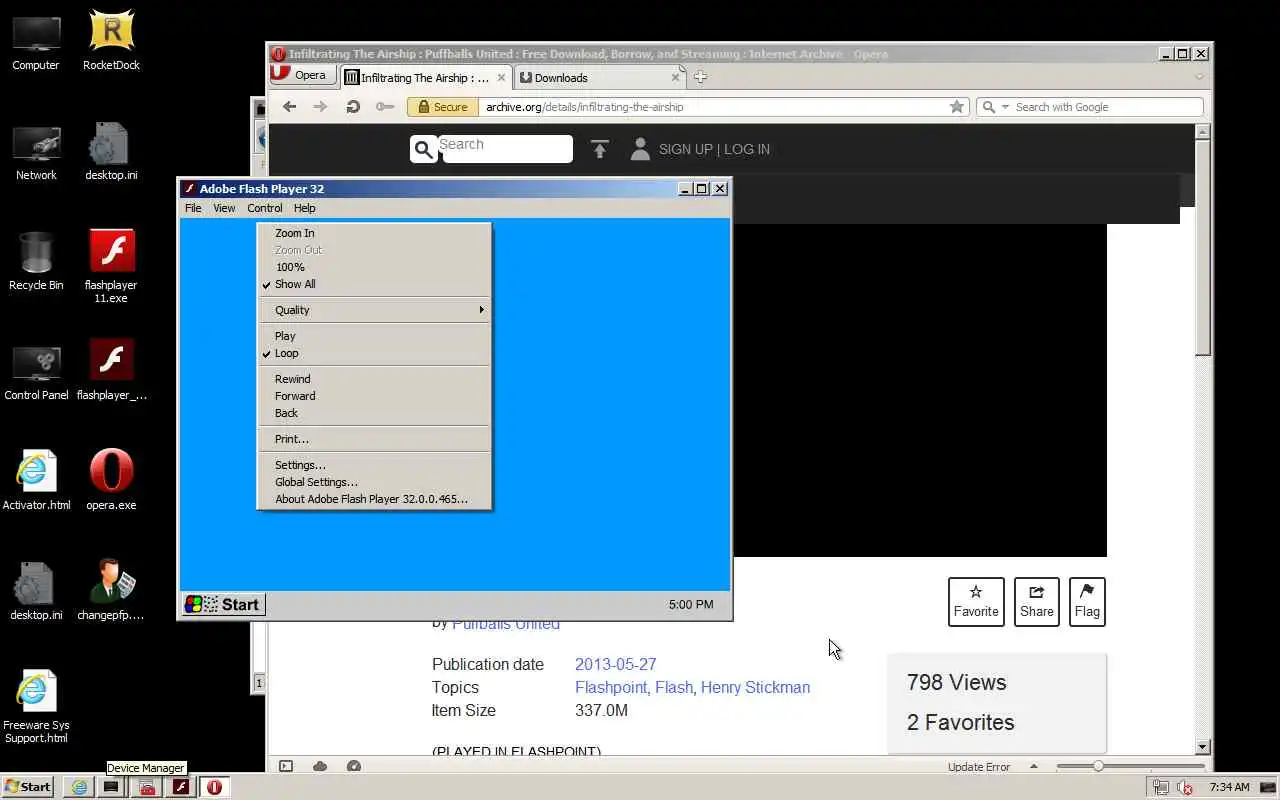Expand the zoom arrow near Update Error
The height and width of the screenshot is (800, 1280).
coord(1034,767)
